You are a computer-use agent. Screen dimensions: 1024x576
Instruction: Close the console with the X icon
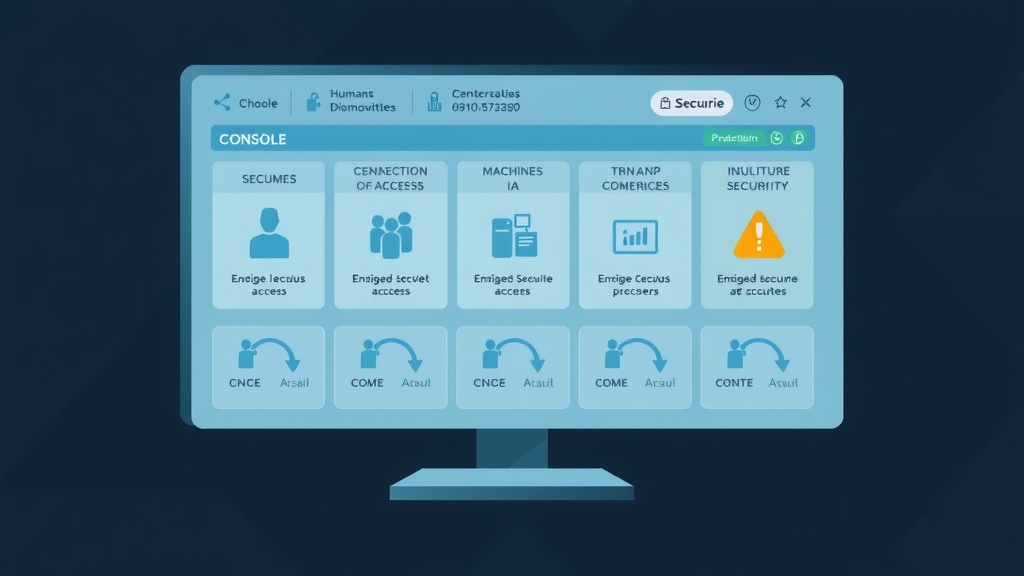(x=806, y=103)
